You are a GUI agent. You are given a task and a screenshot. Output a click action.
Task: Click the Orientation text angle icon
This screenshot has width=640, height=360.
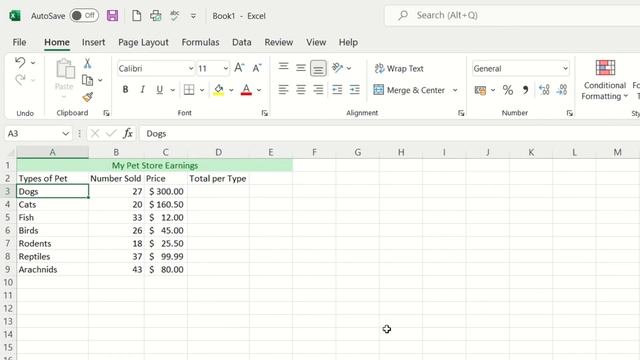coord(338,67)
